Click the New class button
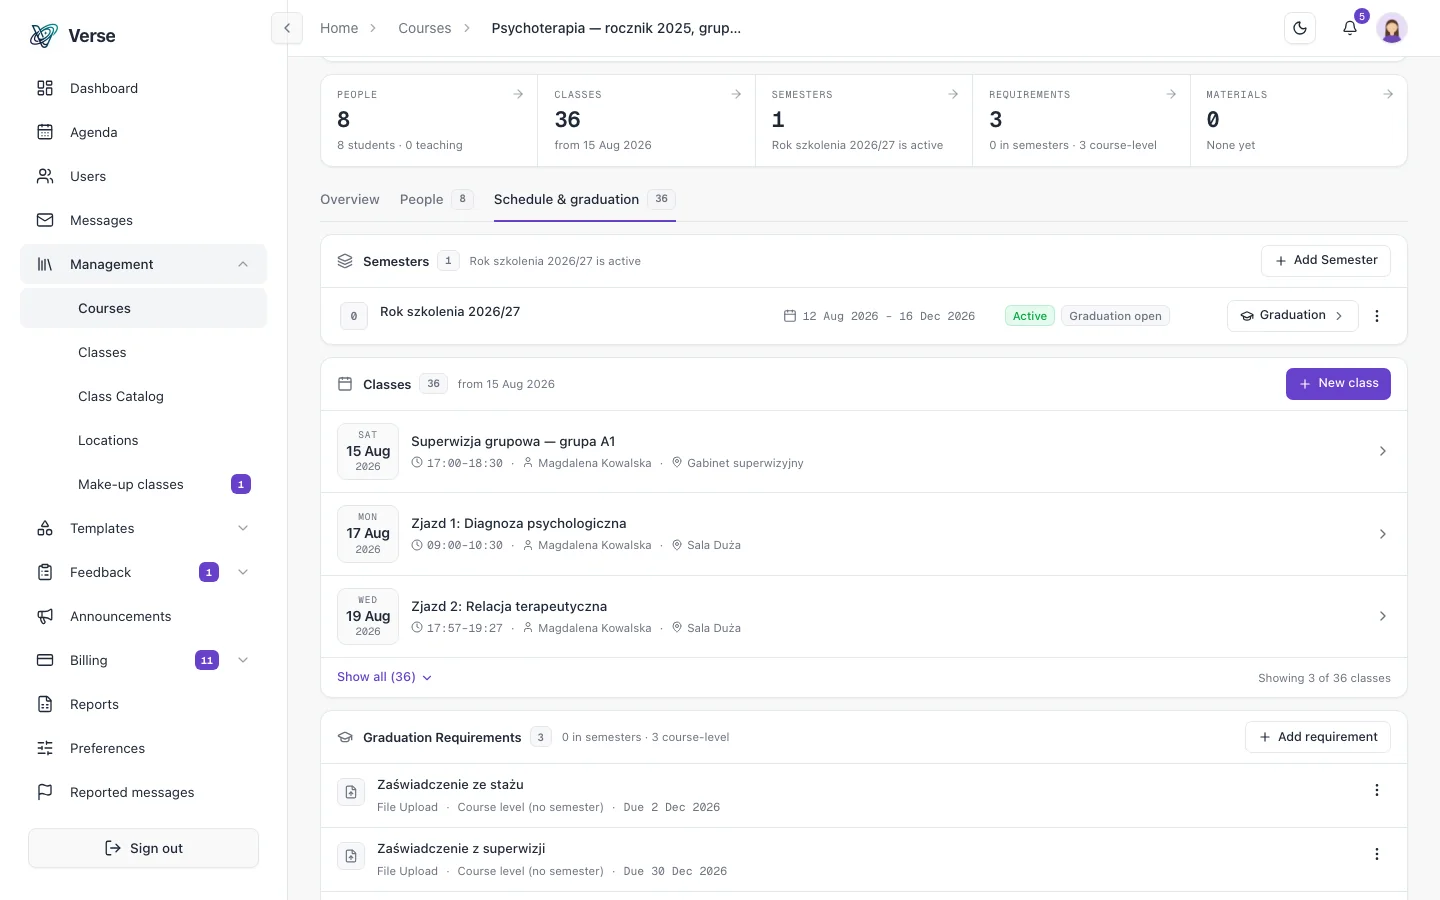The width and height of the screenshot is (1440, 900). click(x=1338, y=384)
